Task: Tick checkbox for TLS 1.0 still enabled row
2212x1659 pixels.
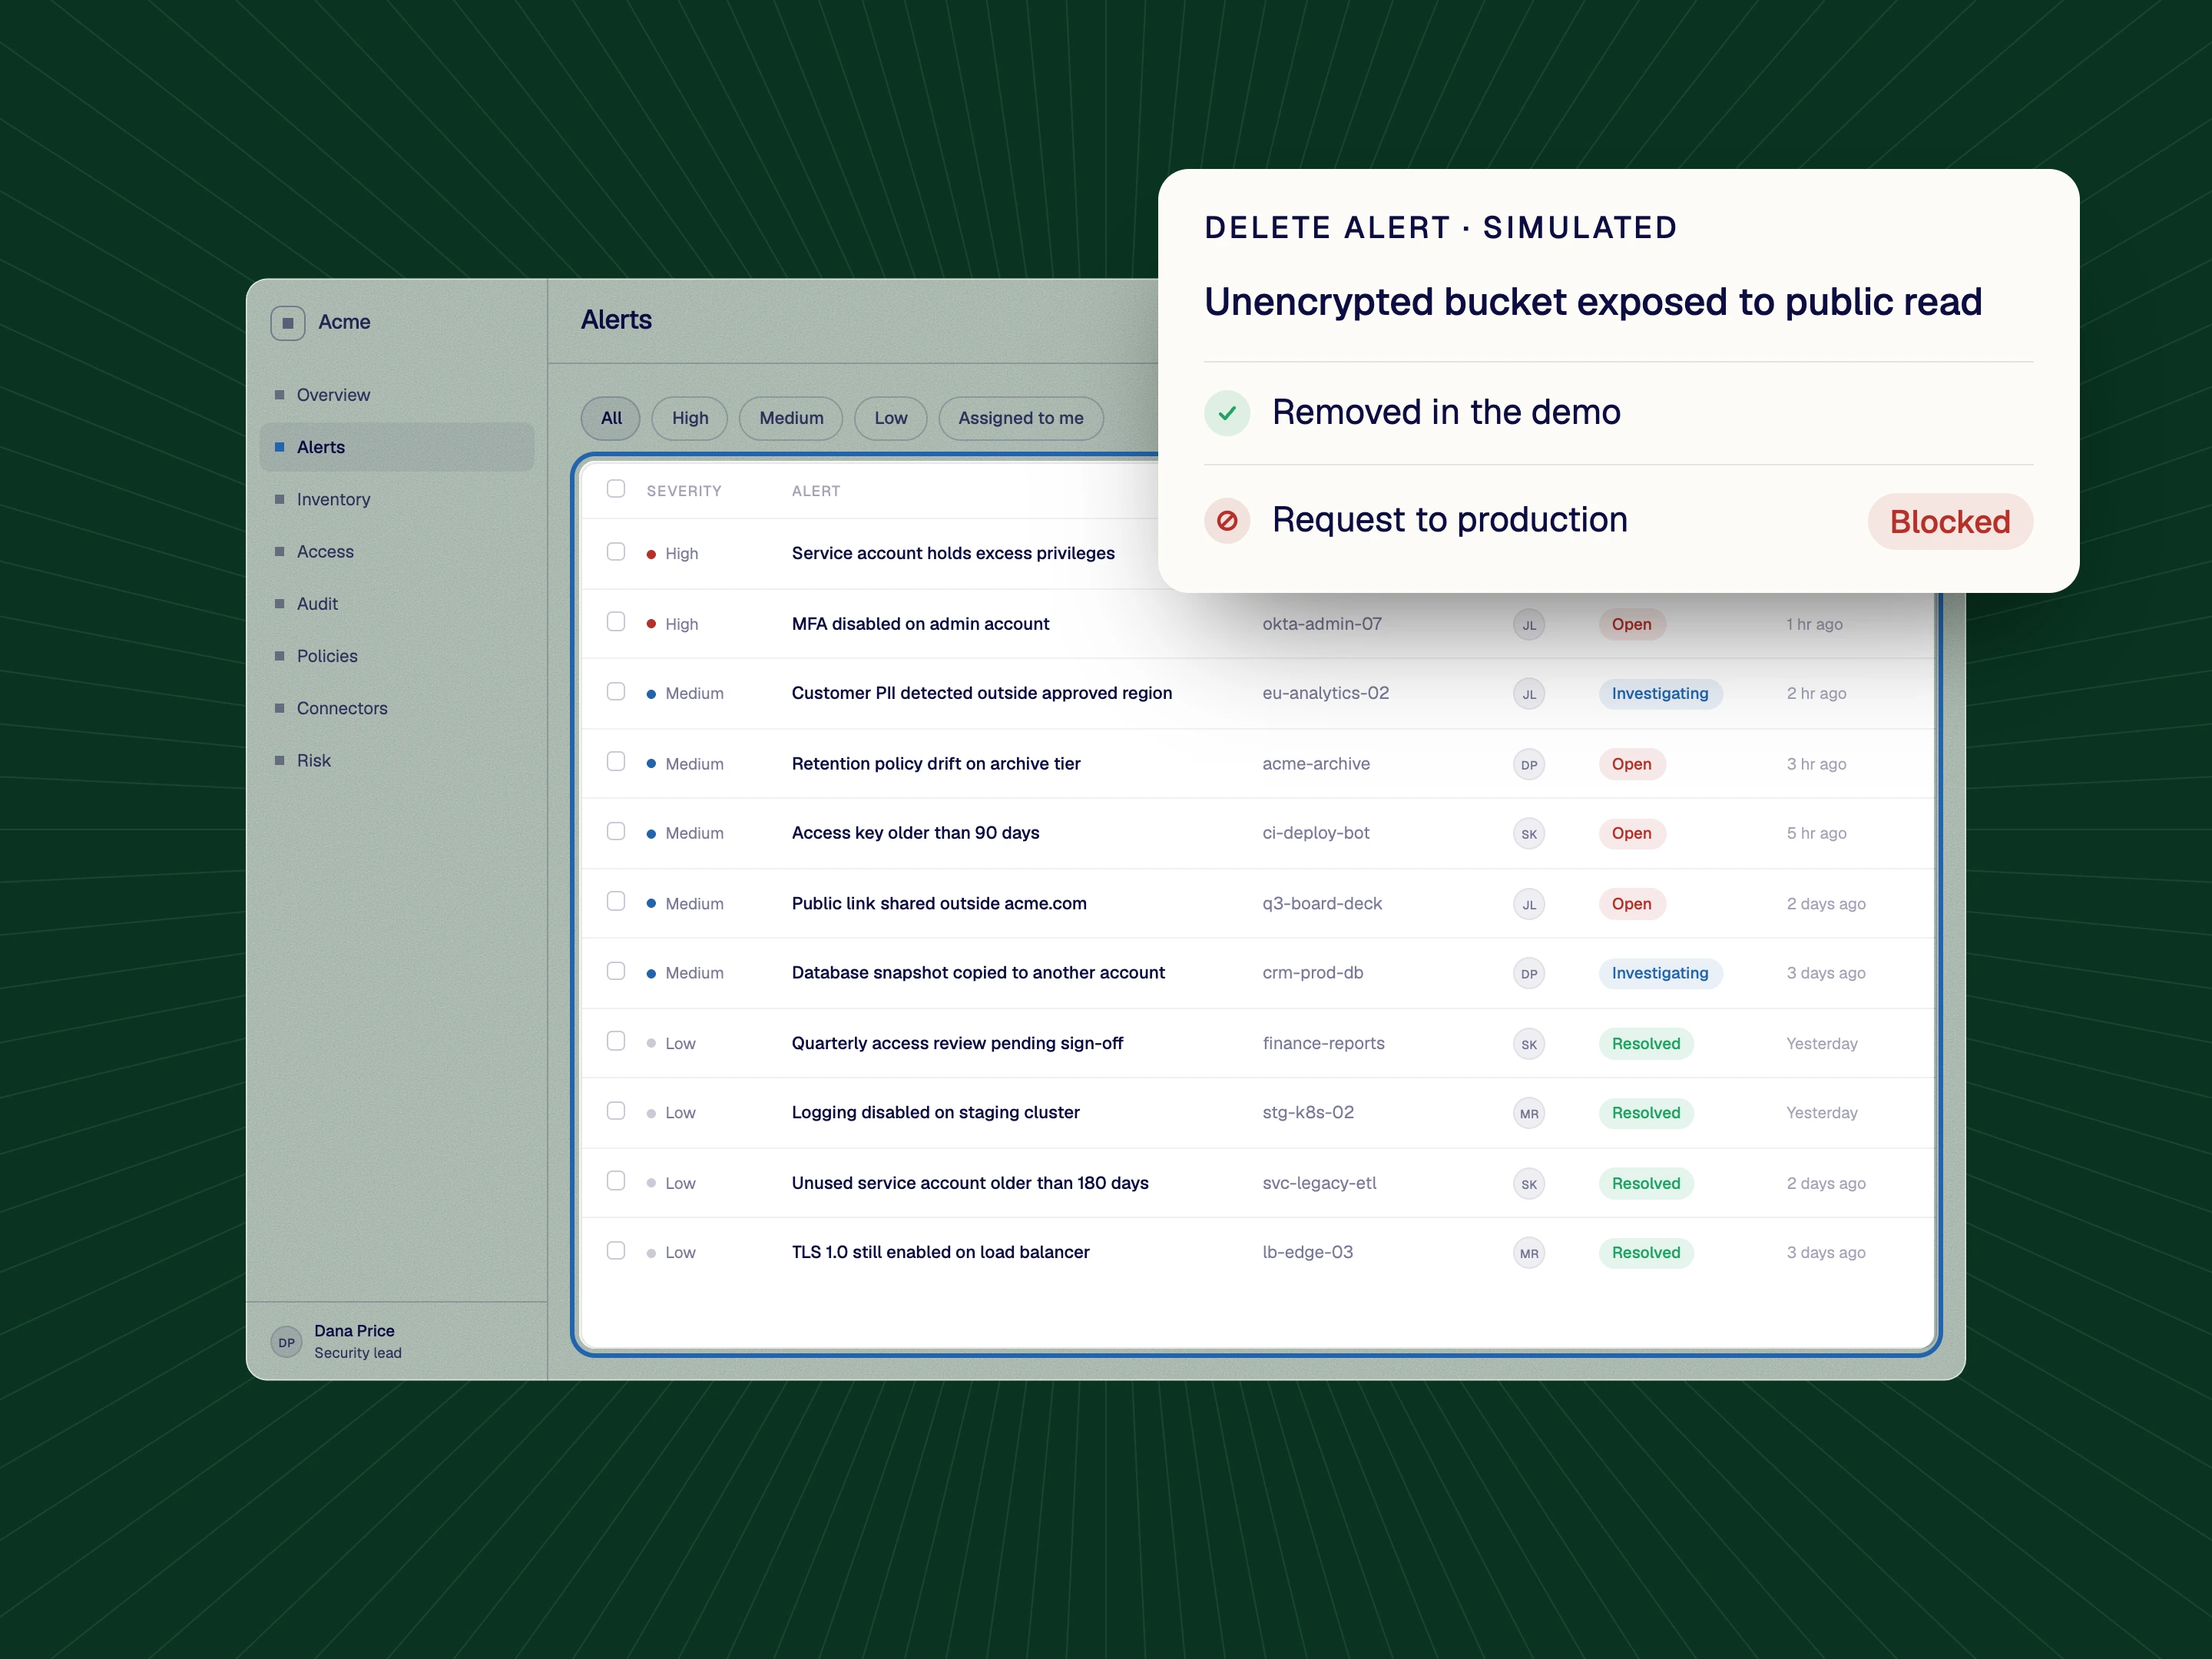Action: [x=616, y=1251]
